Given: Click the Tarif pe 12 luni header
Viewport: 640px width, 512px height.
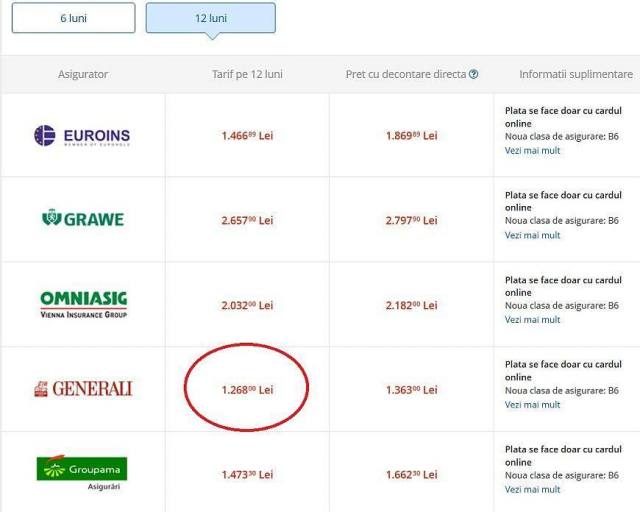Looking at the screenshot, I should (x=247, y=74).
